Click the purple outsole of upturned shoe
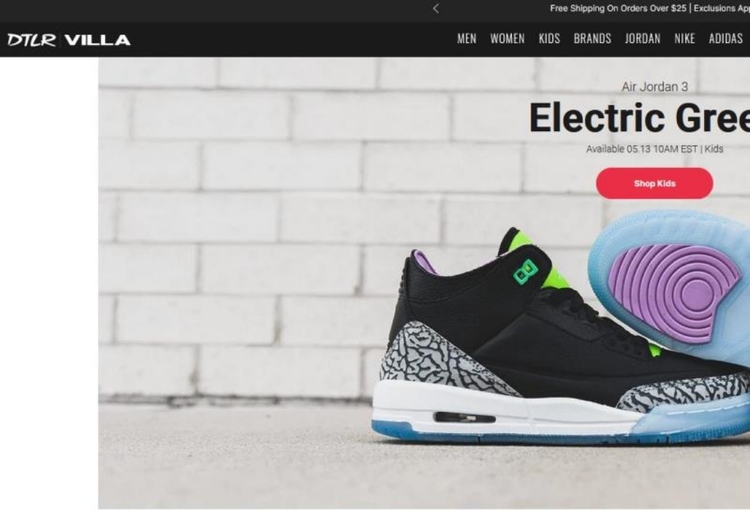 tap(675, 290)
